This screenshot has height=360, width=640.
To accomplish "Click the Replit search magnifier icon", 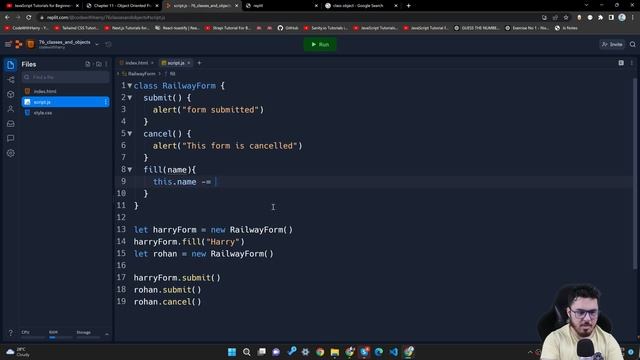I will coord(632,44).
